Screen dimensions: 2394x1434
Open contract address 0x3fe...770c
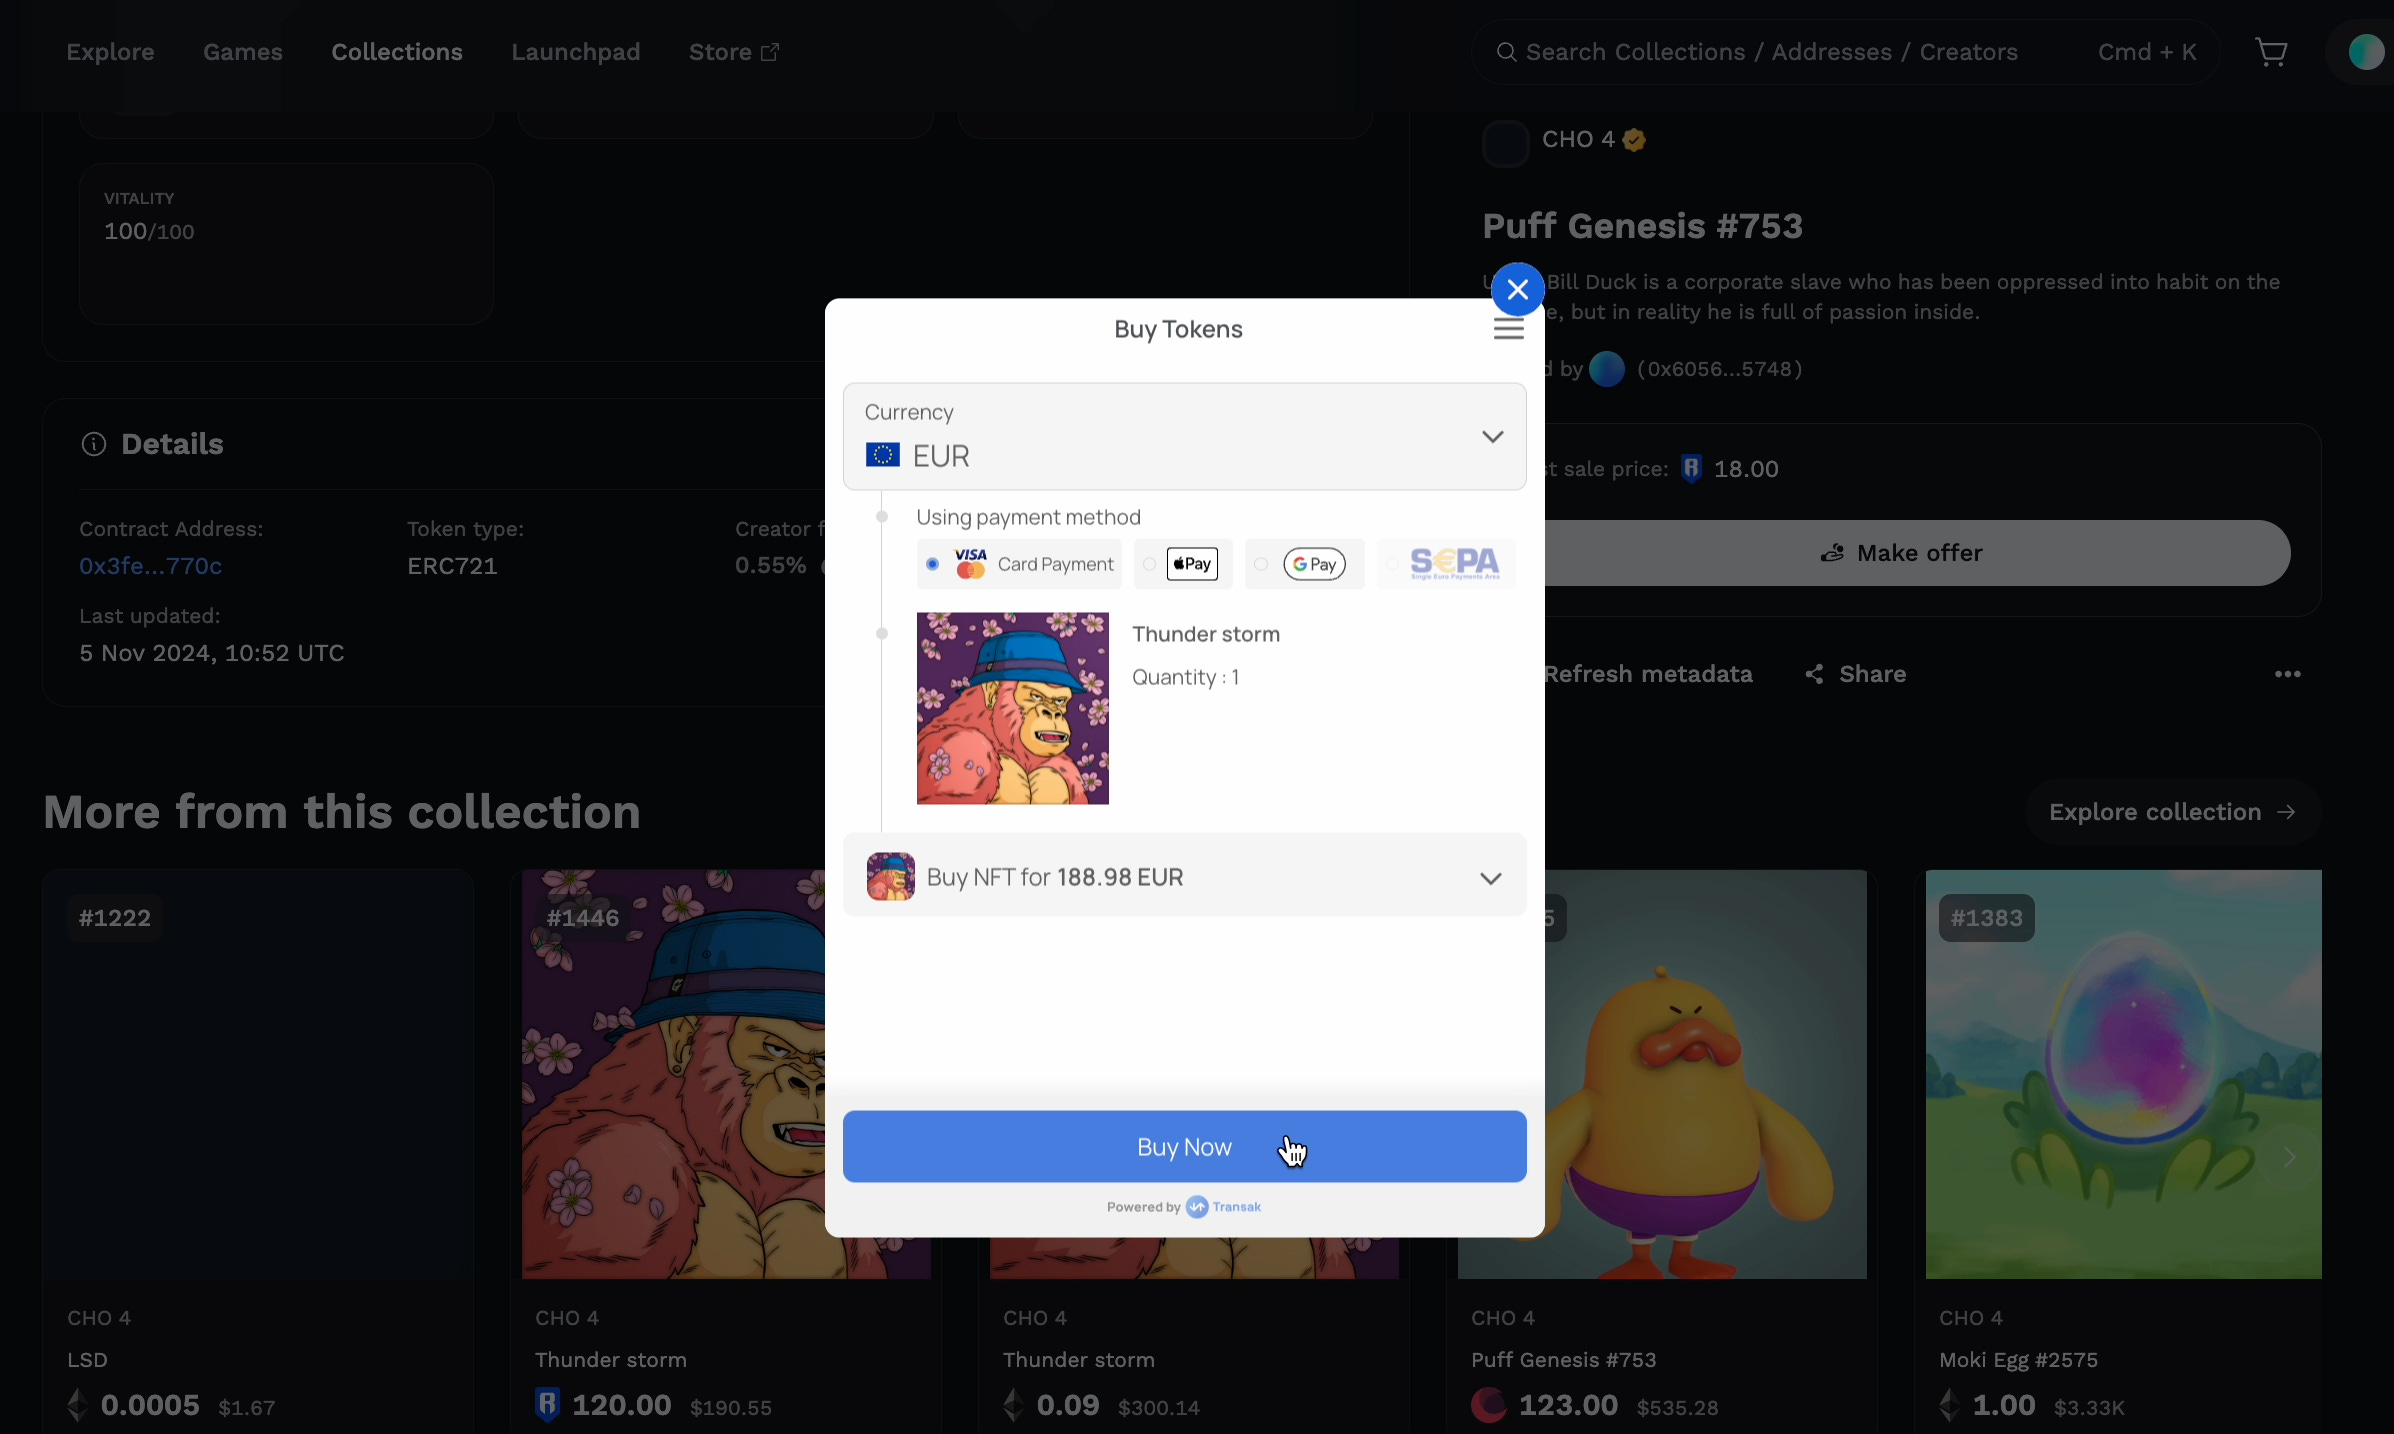coord(150,566)
